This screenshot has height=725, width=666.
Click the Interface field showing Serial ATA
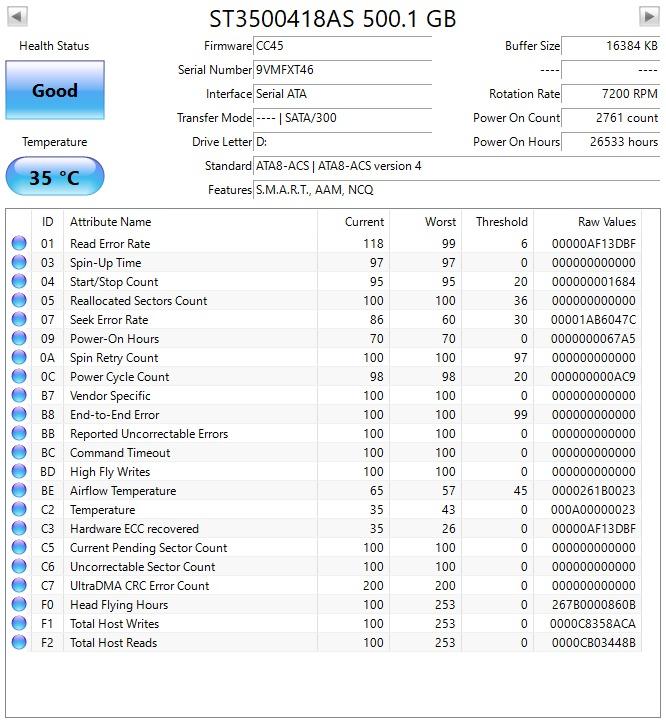pos(342,94)
